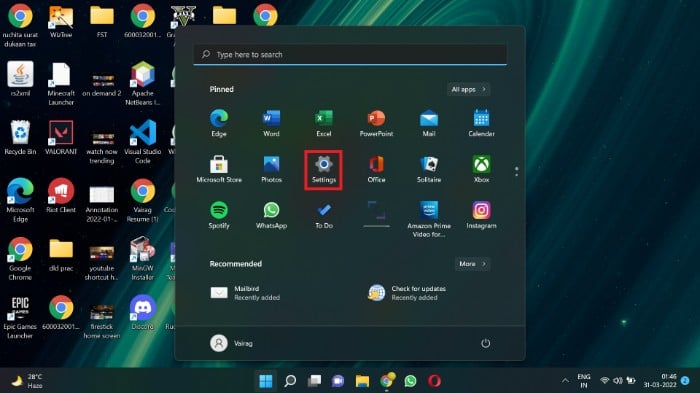The height and width of the screenshot is (393, 700).
Task: Select Apache NetBeans desktop icon
Action: (143, 84)
